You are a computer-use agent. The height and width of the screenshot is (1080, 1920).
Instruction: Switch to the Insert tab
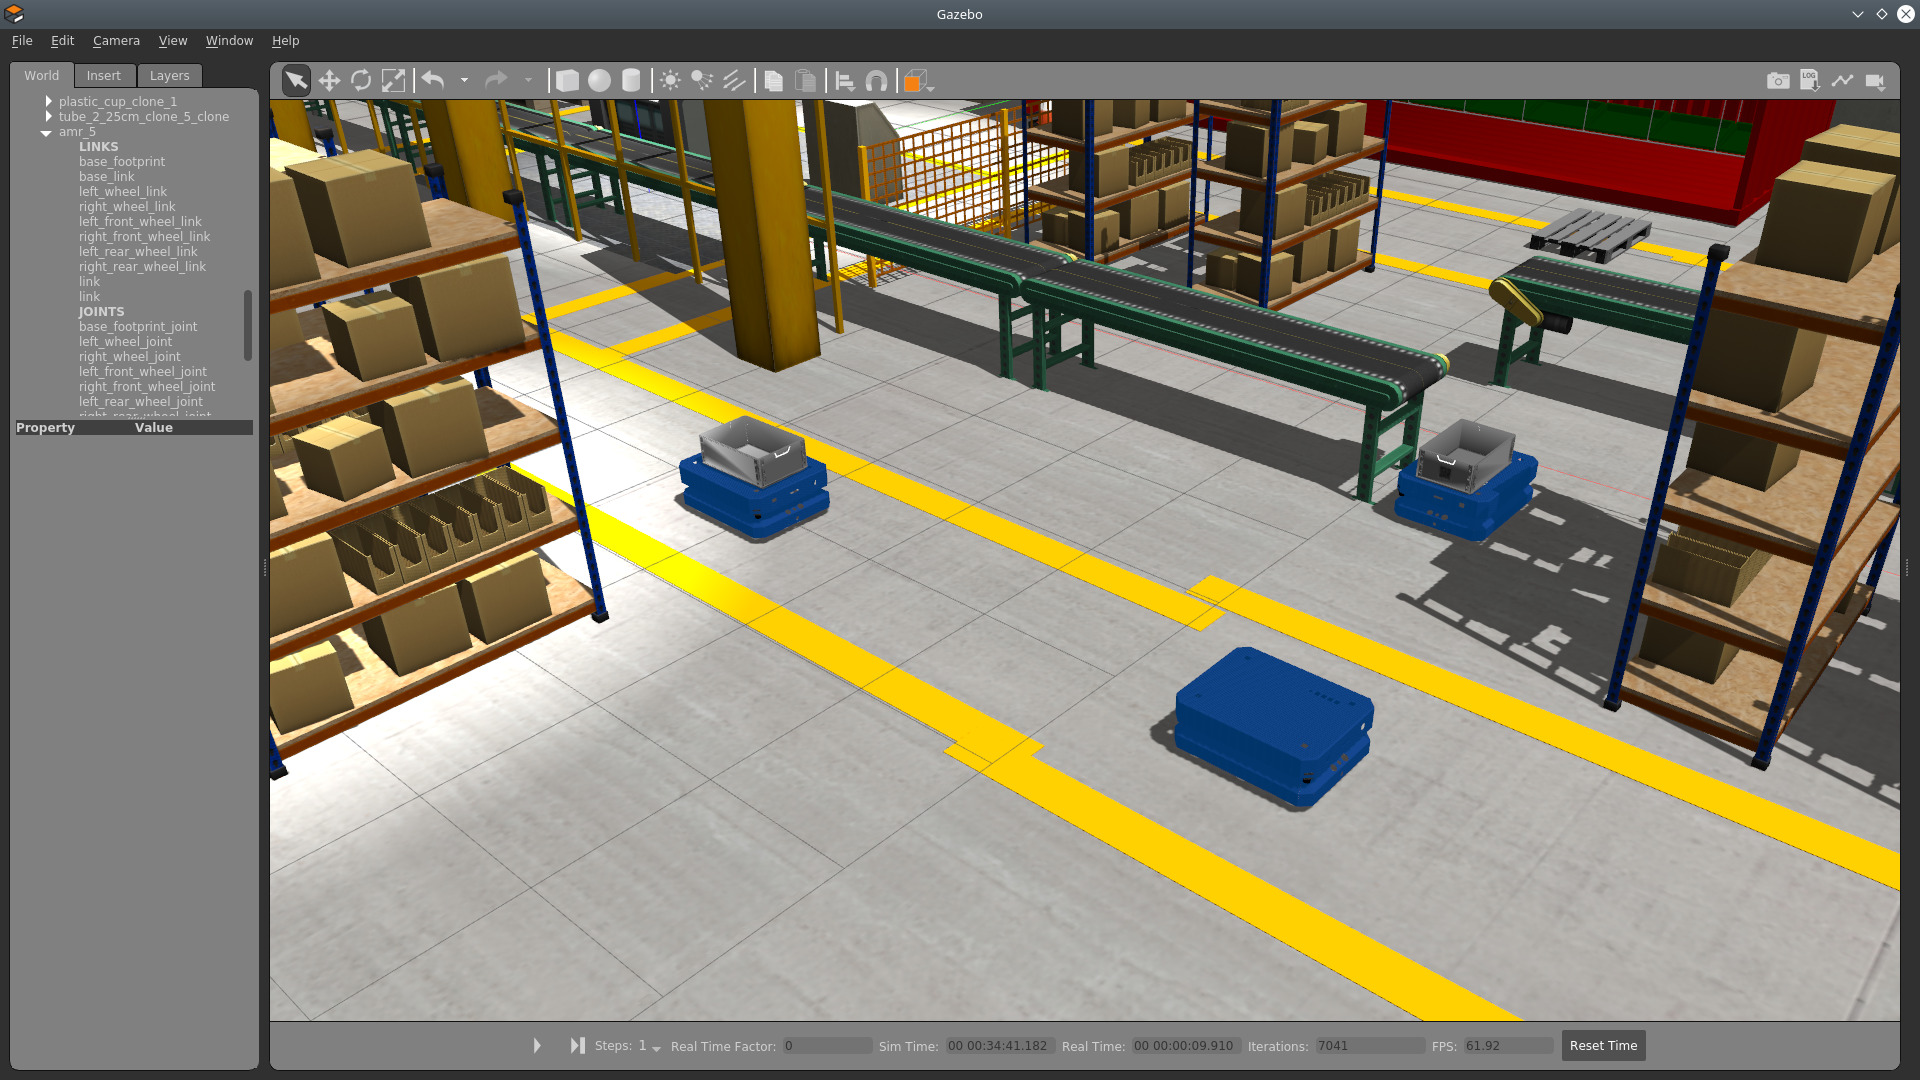(103, 76)
